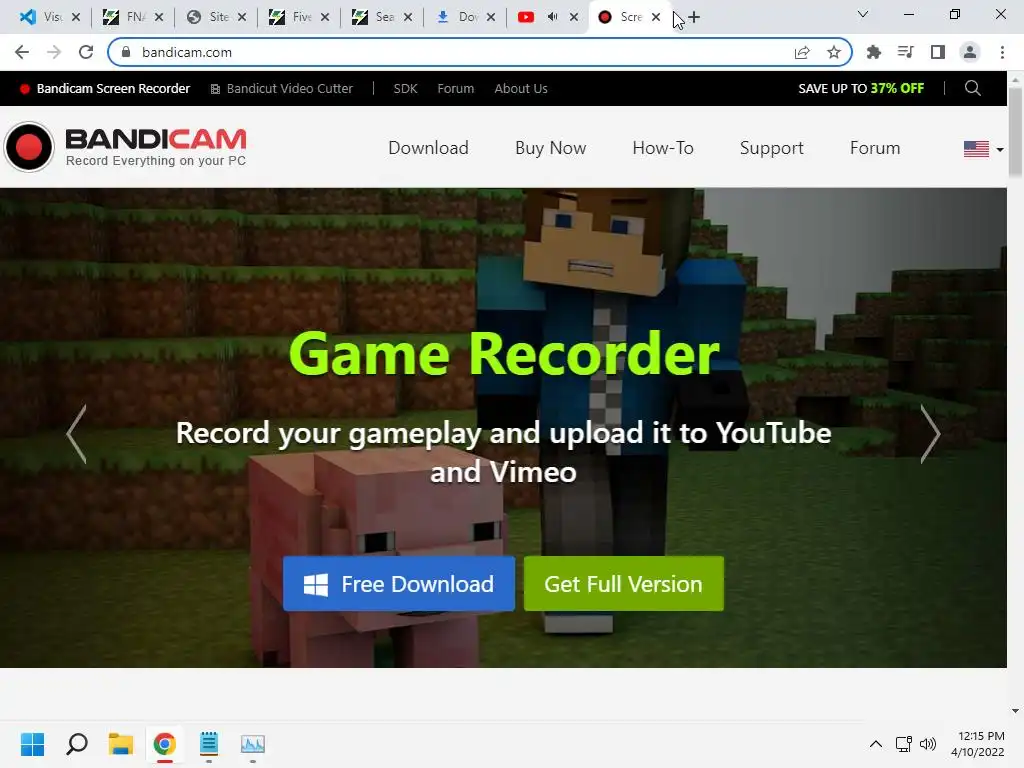The image size is (1024, 768).
Task: Close the Visual Studio Code tab
Action: 76,17
